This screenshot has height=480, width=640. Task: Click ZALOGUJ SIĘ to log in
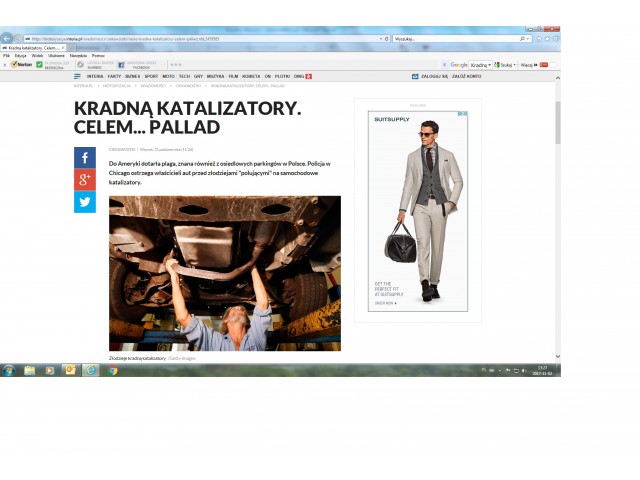click(x=432, y=76)
